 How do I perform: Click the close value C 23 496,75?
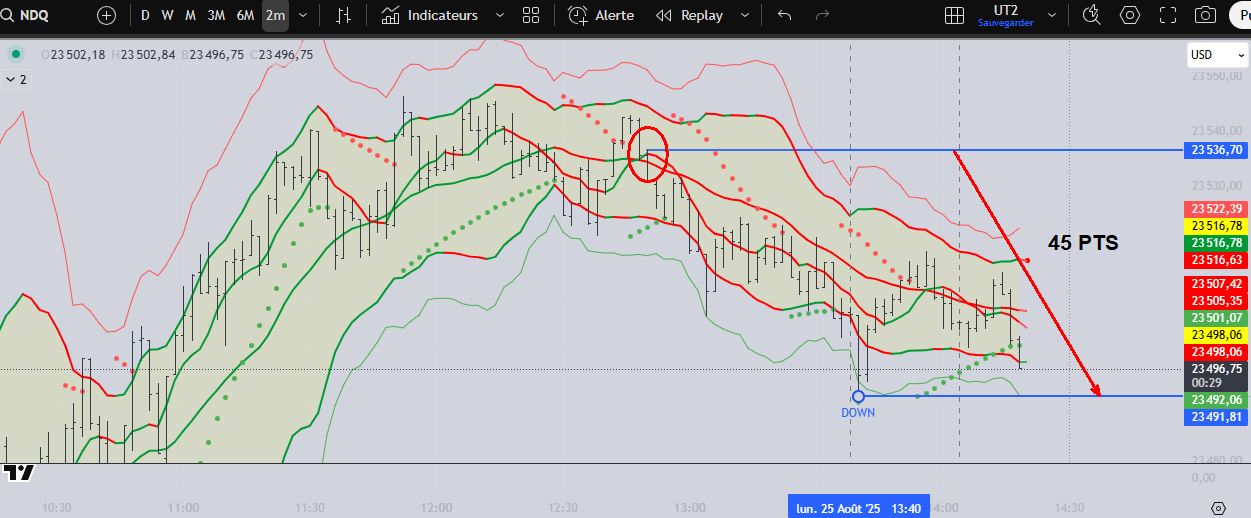pyautogui.click(x=281, y=54)
